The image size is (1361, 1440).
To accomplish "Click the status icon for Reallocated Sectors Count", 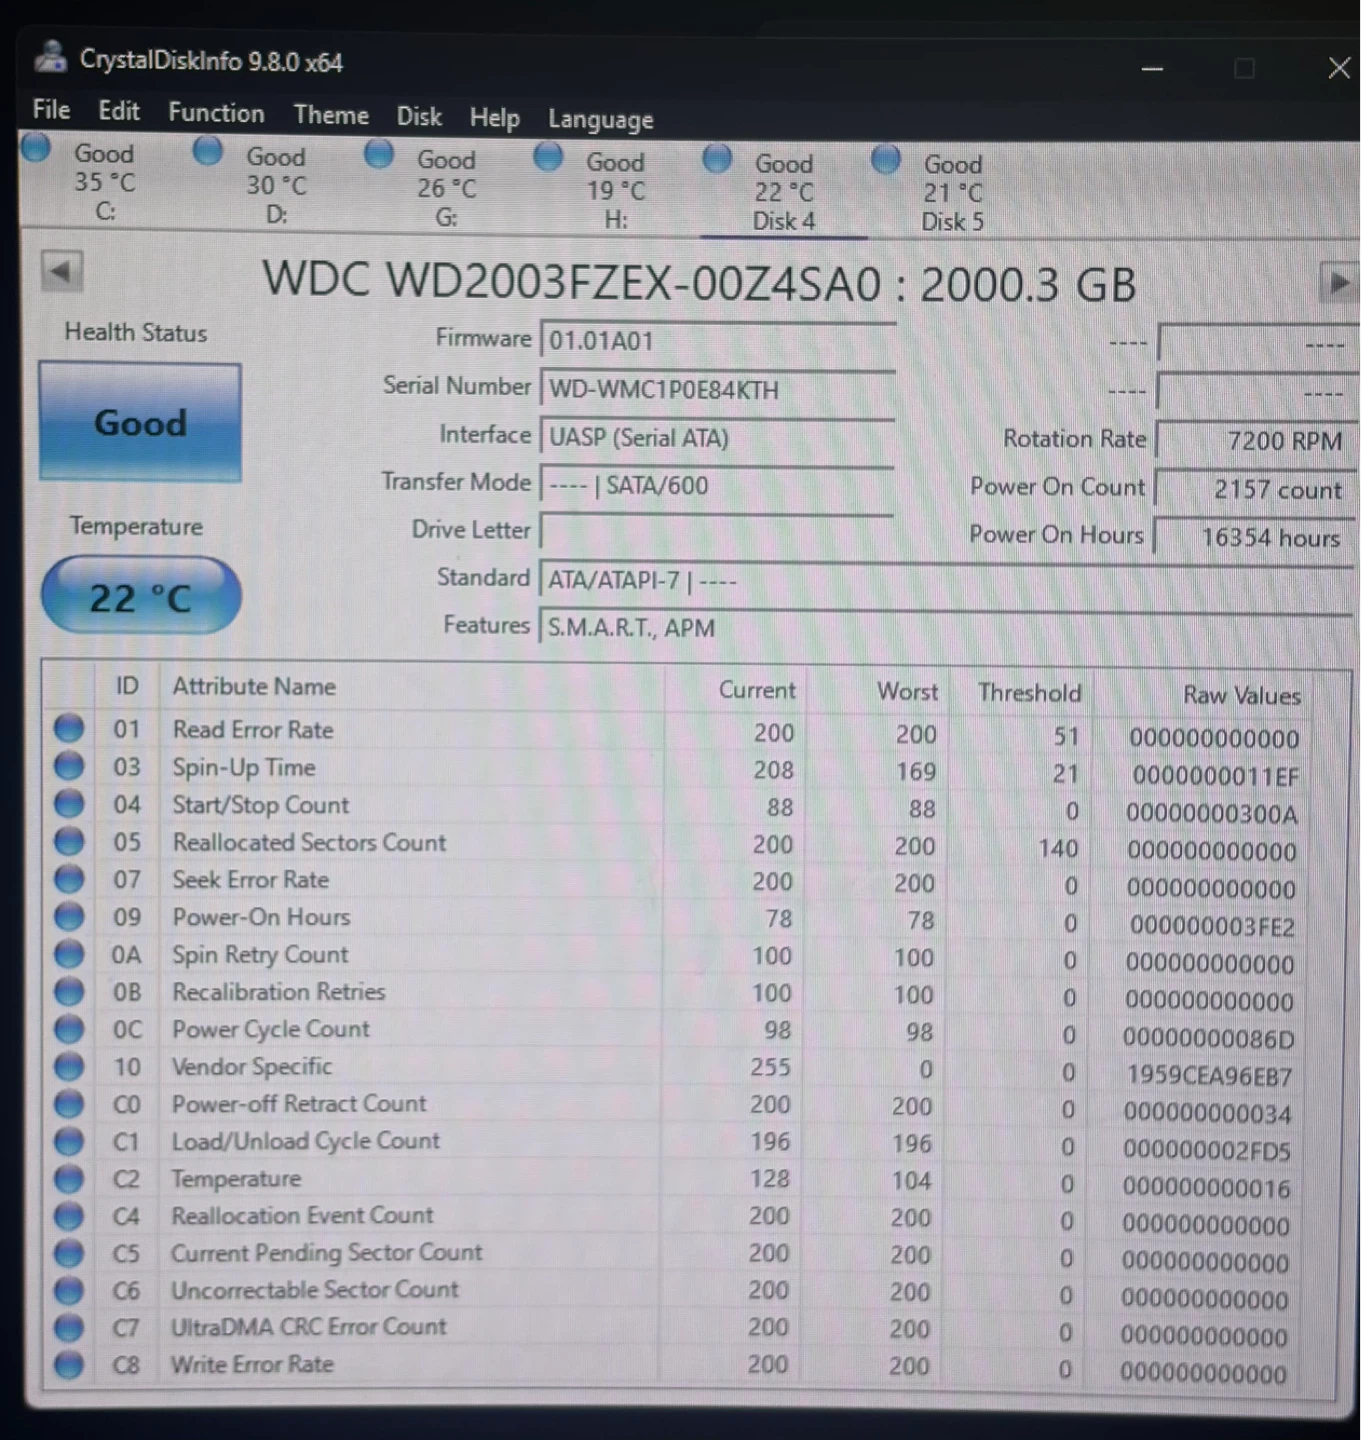I will tap(69, 841).
